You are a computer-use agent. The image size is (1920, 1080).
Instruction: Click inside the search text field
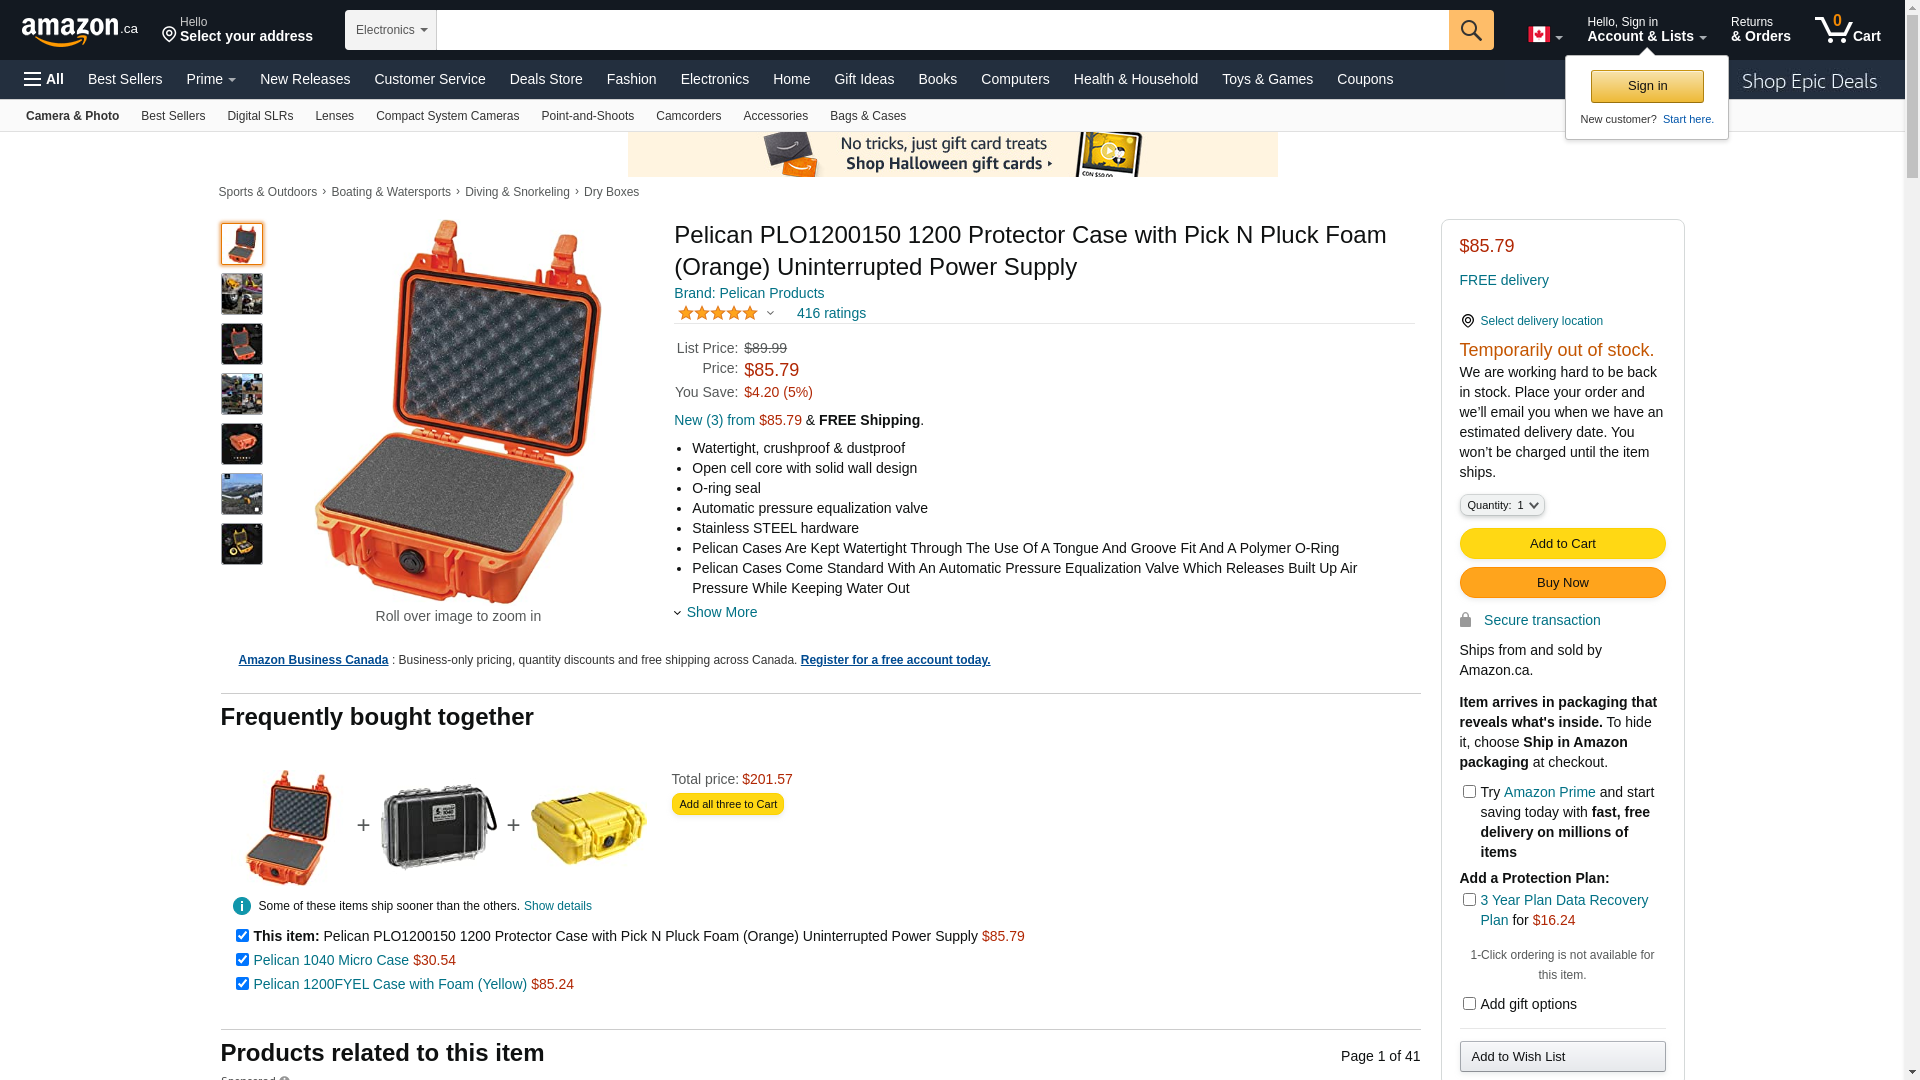coord(942,30)
